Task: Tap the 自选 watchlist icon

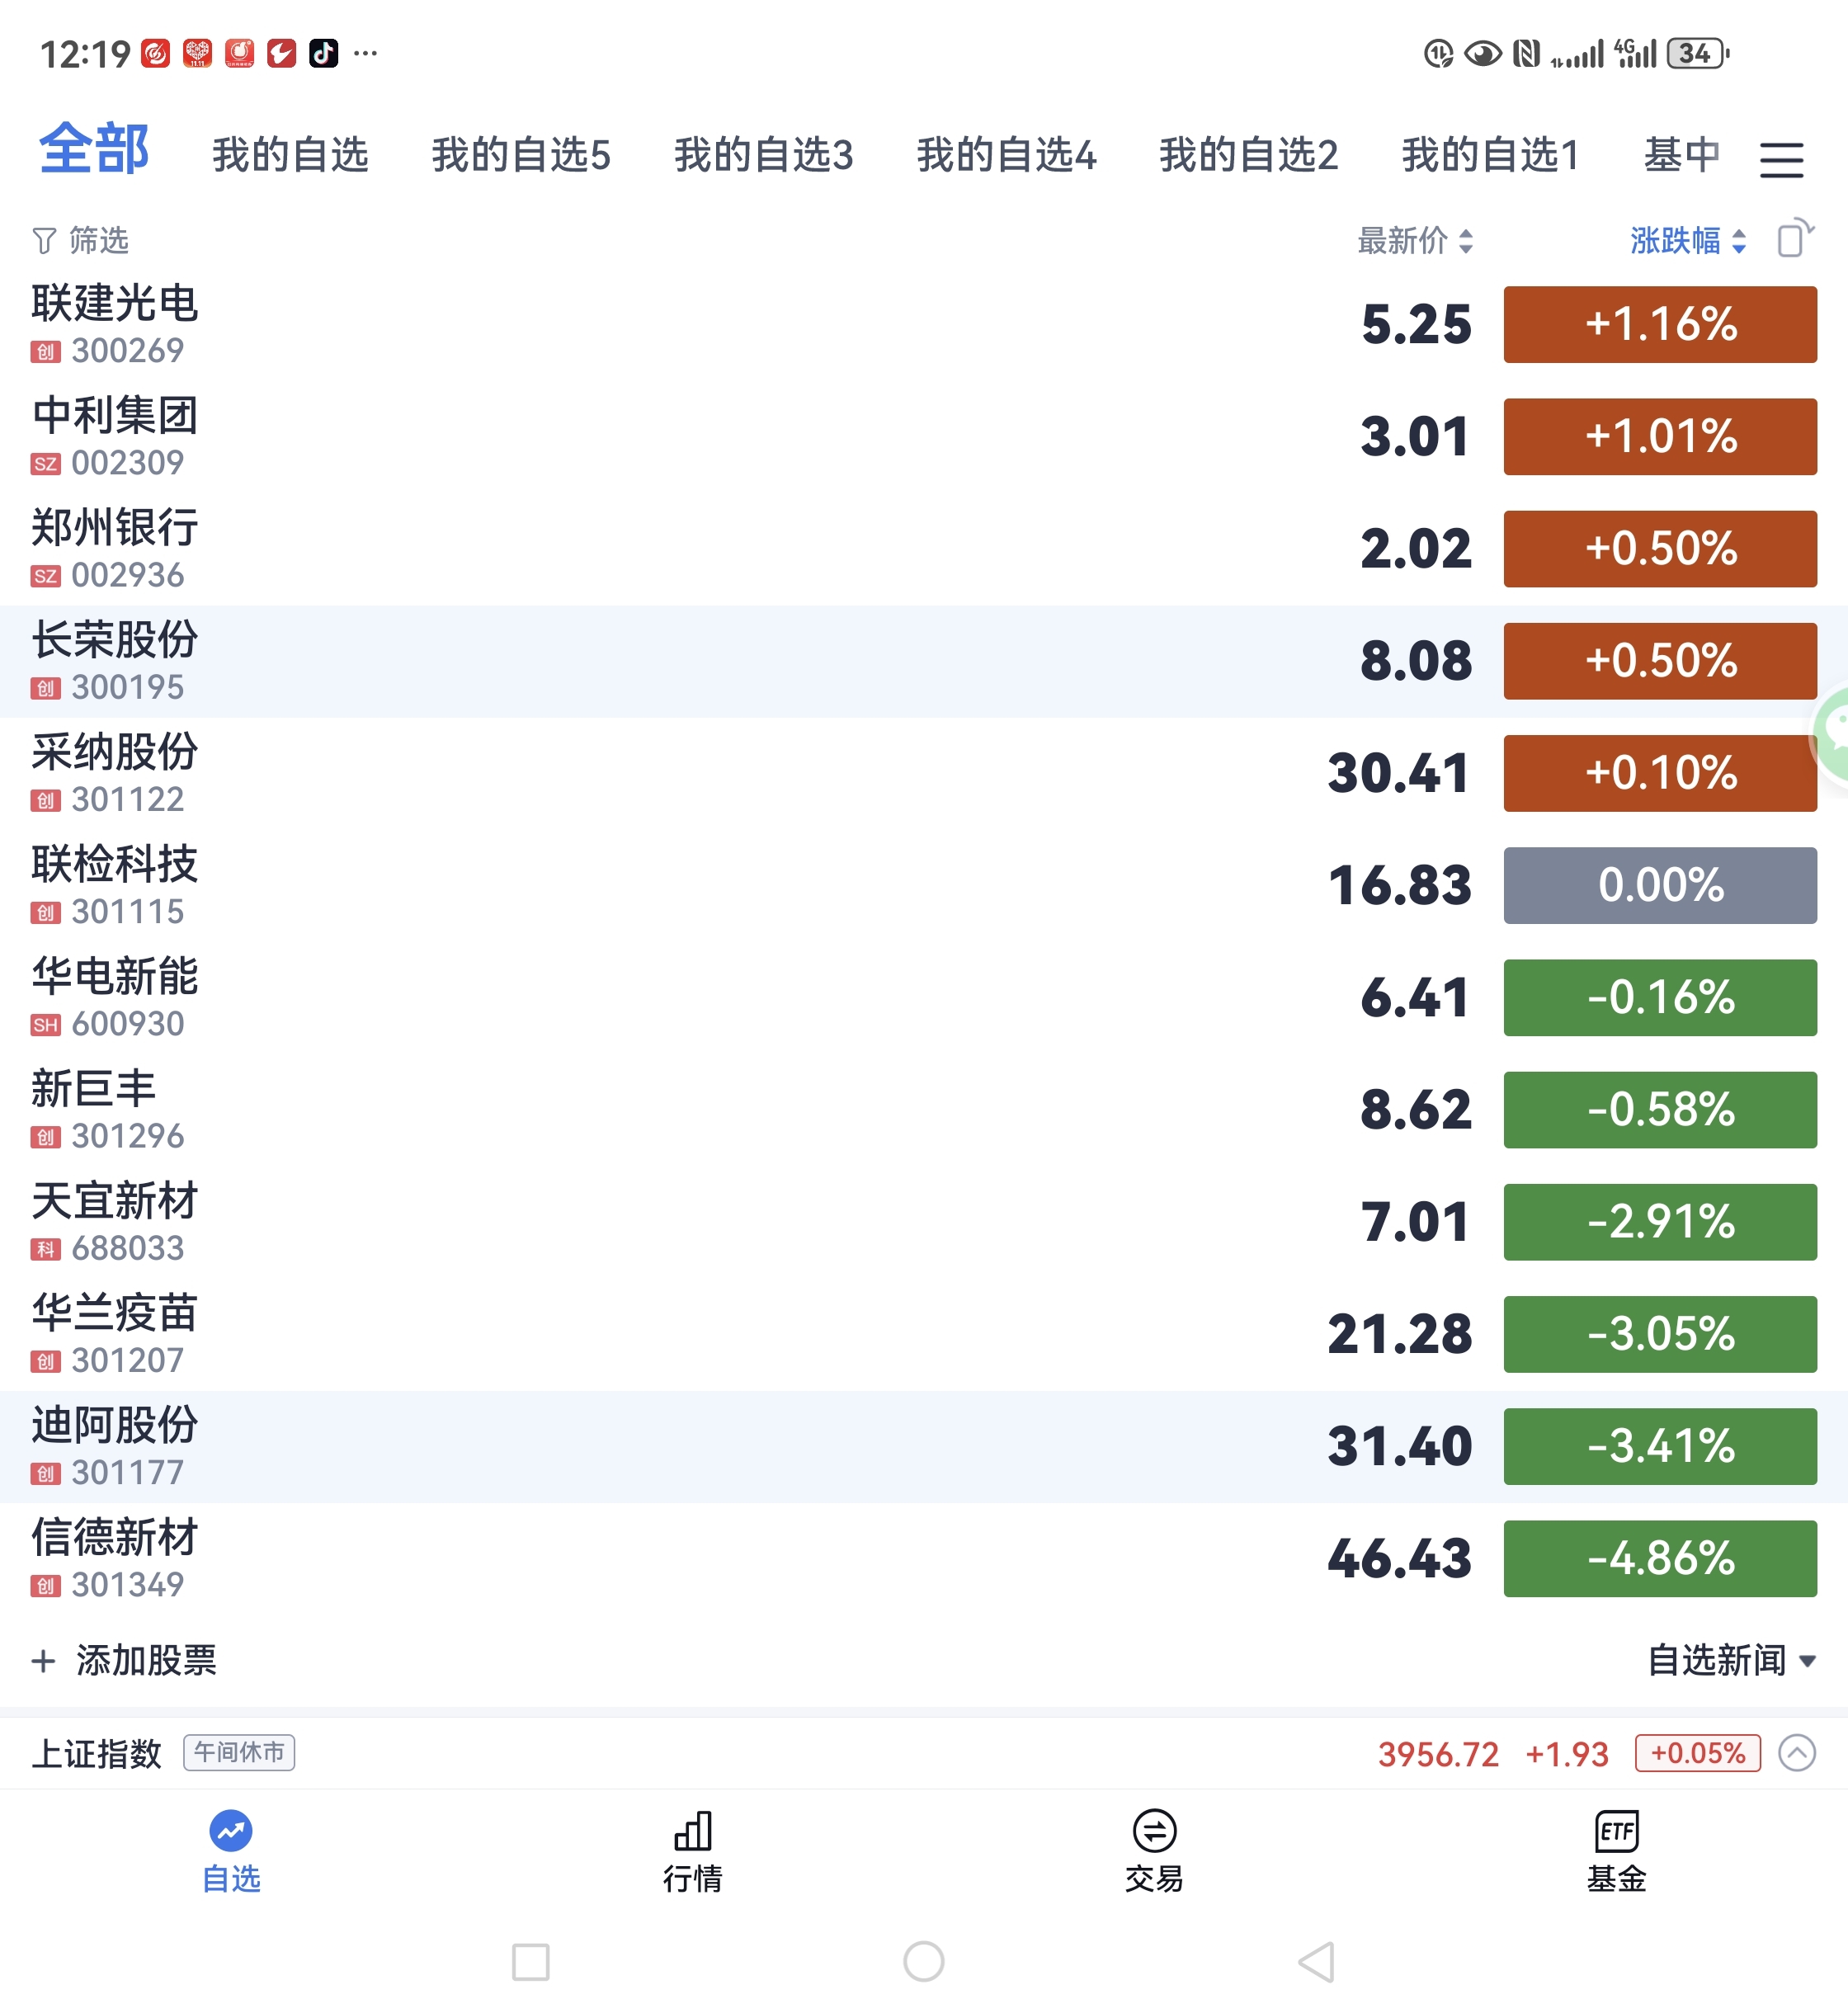Action: coord(231,1831)
